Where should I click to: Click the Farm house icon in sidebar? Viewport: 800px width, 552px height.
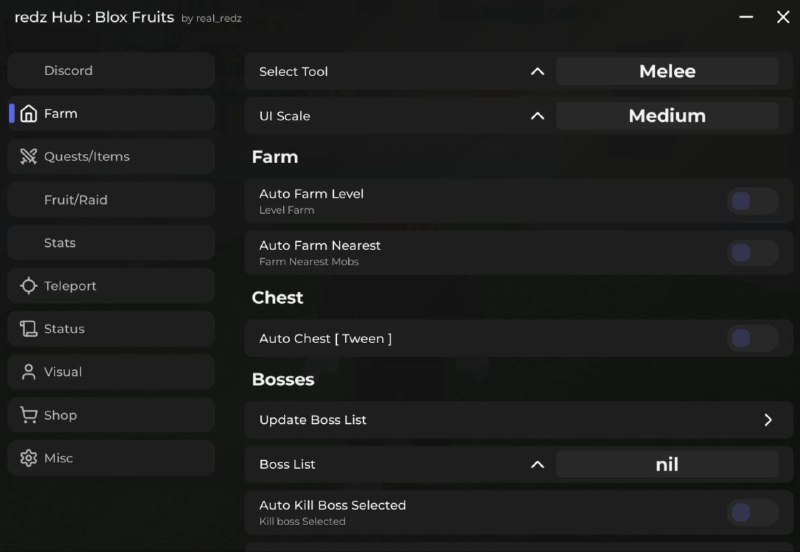[29, 114]
